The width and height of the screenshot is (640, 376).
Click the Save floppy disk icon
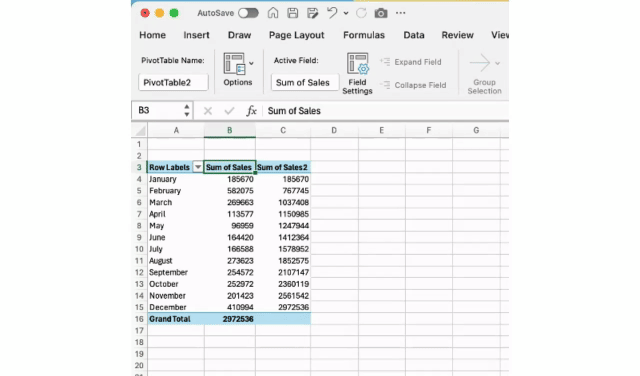293,13
